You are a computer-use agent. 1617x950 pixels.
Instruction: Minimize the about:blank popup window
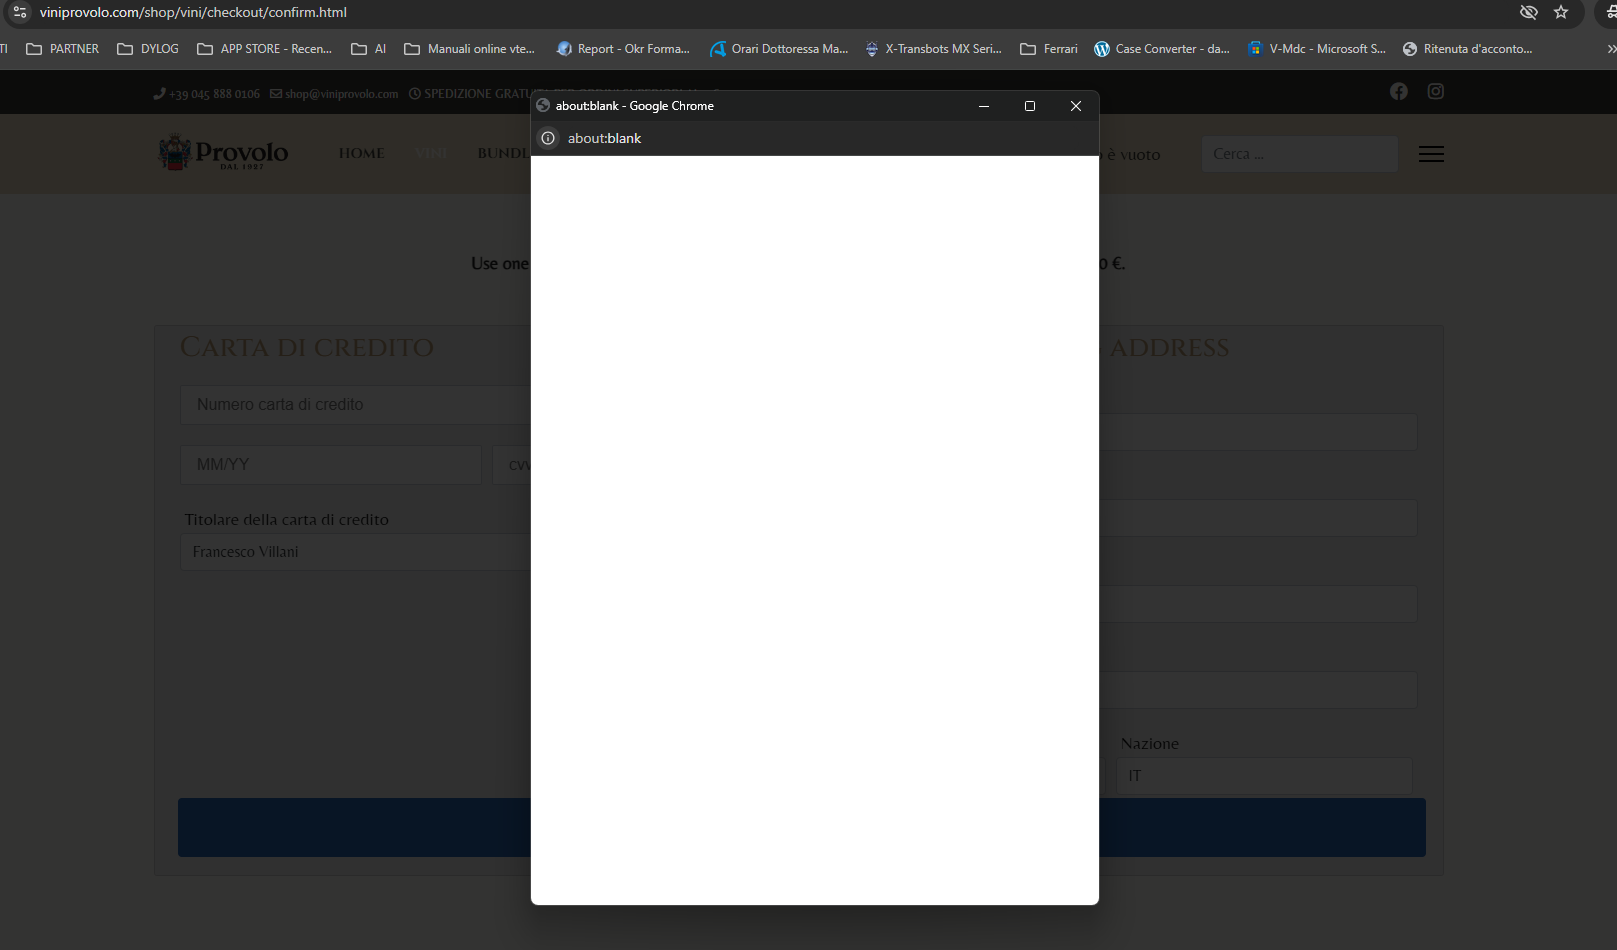click(984, 106)
